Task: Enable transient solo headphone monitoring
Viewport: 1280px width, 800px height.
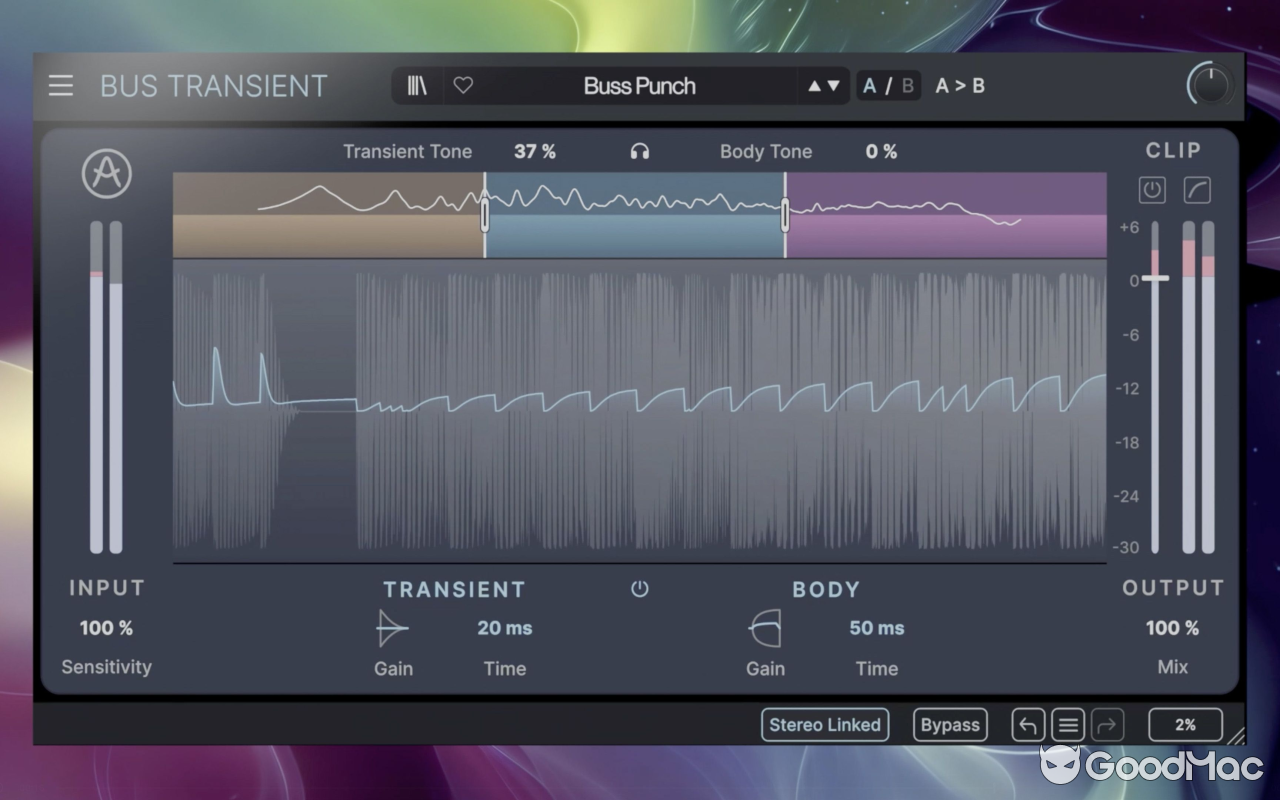Action: click(639, 151)
